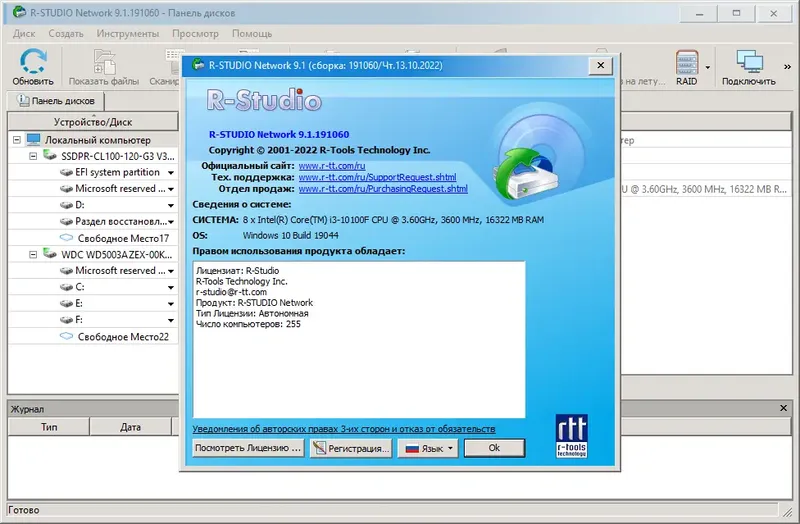Click the Посмотреть Лицензию button
The width and height of the screenshot is (800, 524).
pyautogui.click(x=248, y=448)
